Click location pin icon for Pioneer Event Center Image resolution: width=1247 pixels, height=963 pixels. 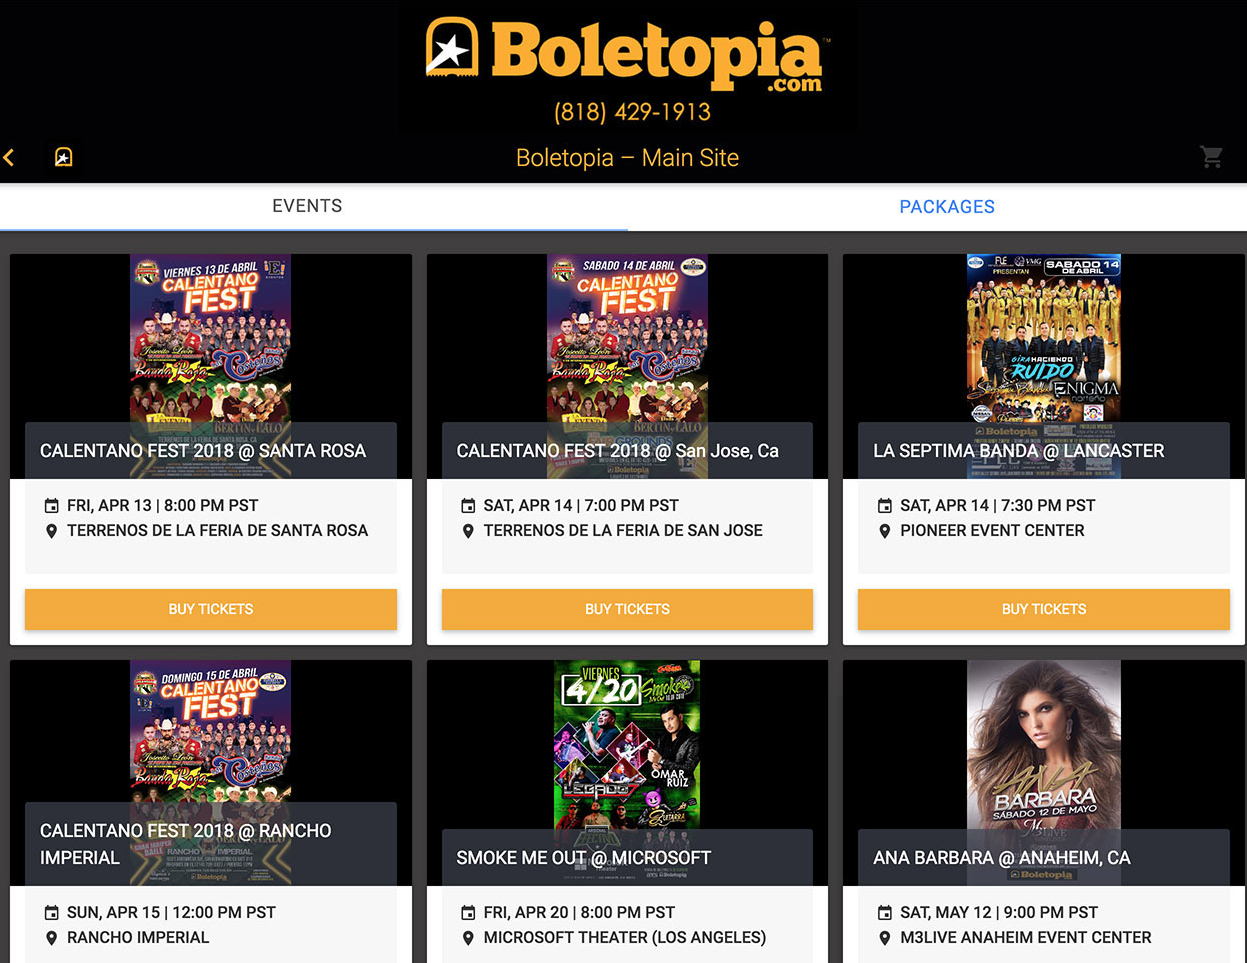pyautogui.click(x=885, y=531)
